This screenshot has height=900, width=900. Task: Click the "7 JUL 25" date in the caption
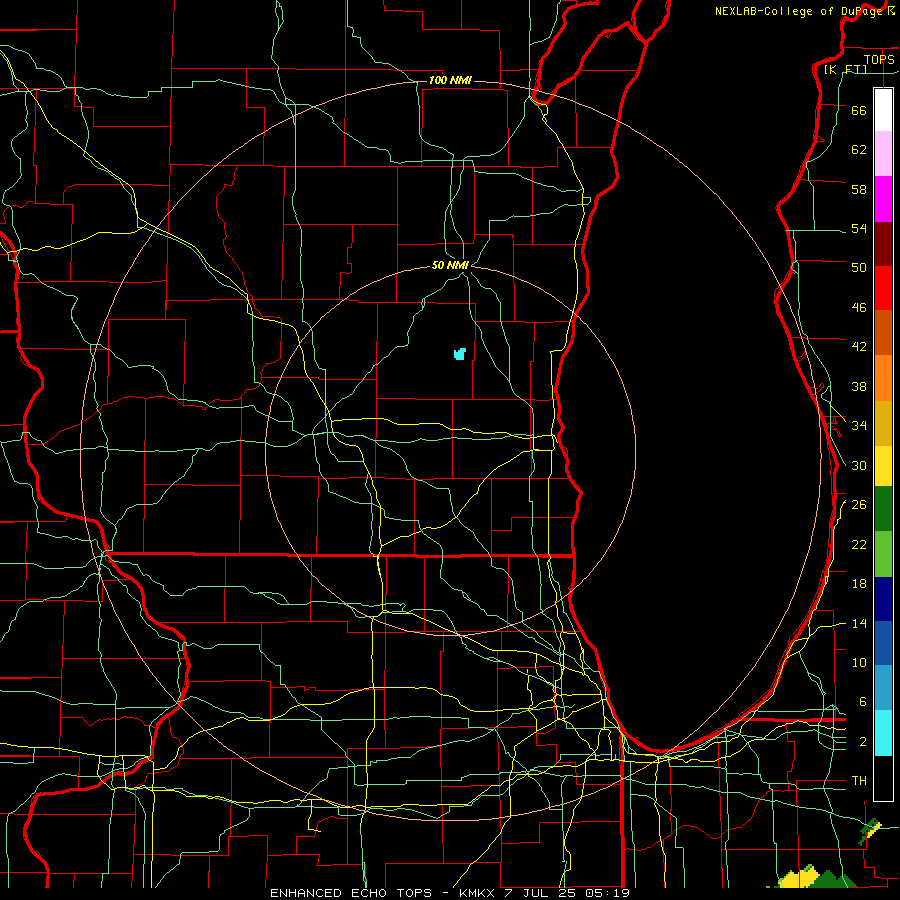click(x=542, y=893)
